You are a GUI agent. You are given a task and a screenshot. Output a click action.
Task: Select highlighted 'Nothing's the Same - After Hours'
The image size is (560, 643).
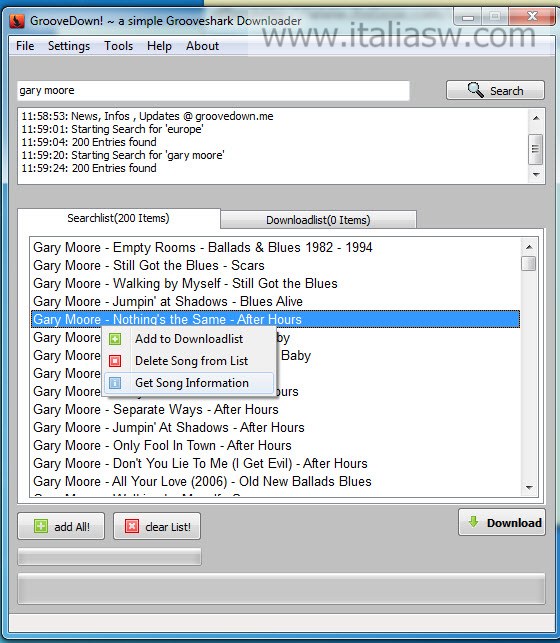click(x=275, y=319)
